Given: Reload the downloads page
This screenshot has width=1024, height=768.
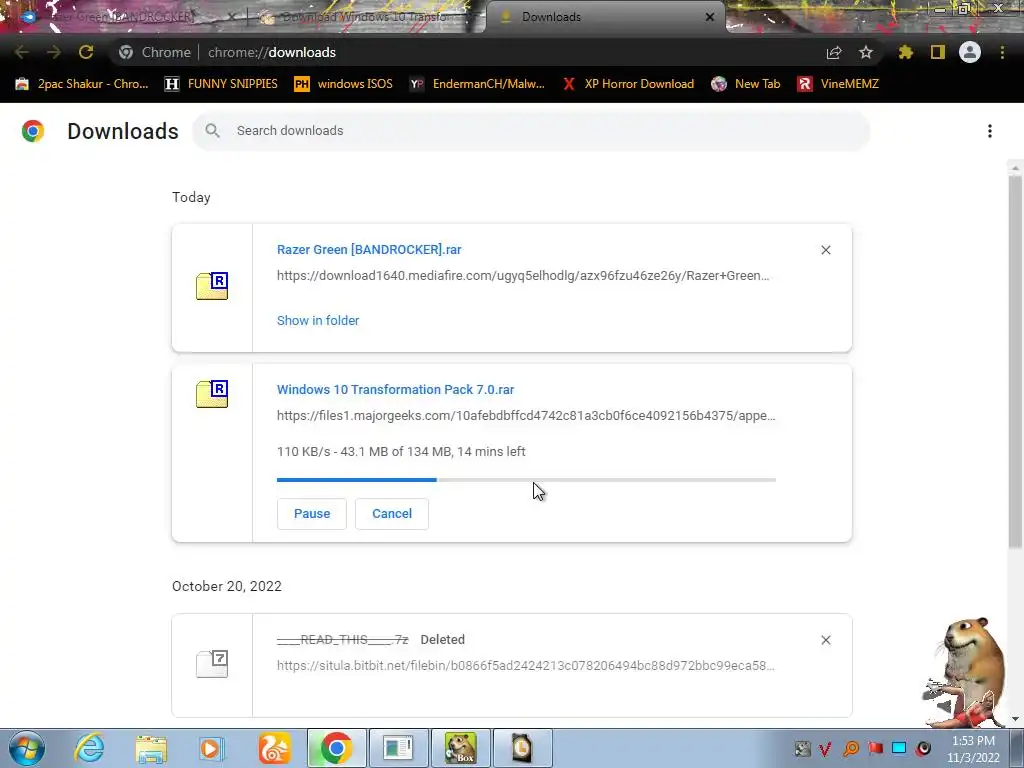Looking at the screenshot, I should [86, 52].
